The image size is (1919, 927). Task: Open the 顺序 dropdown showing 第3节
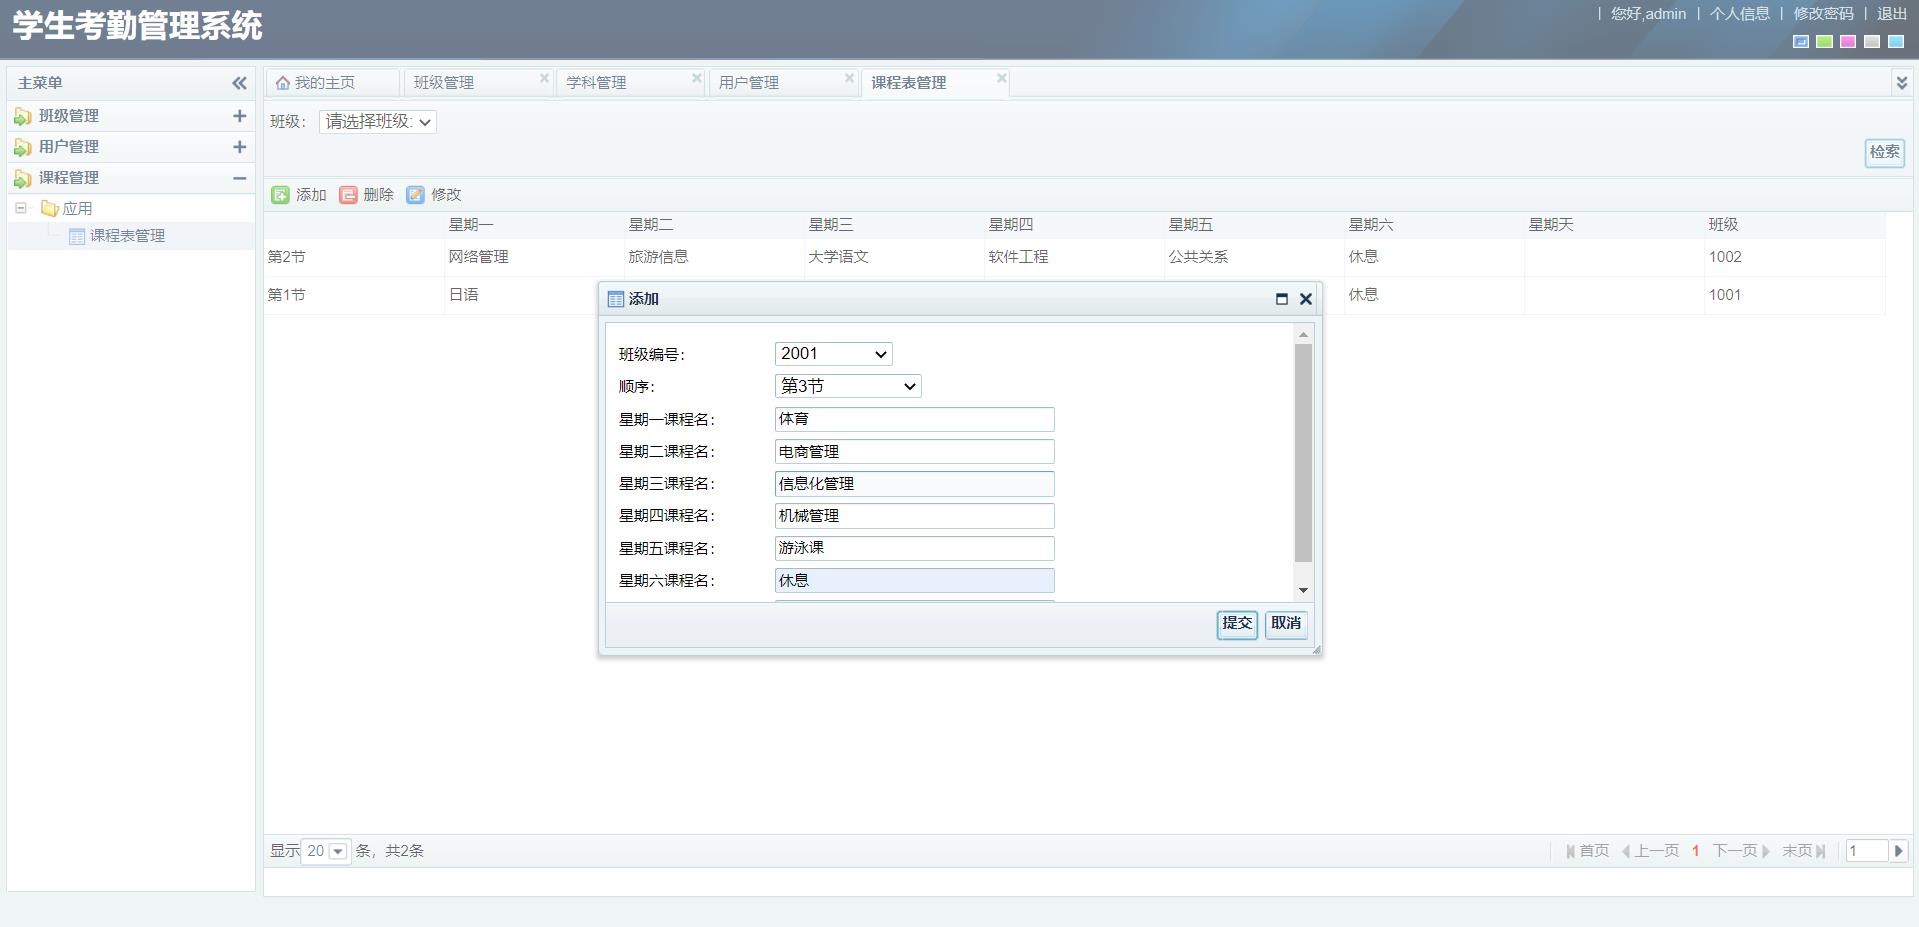[848, 386]
